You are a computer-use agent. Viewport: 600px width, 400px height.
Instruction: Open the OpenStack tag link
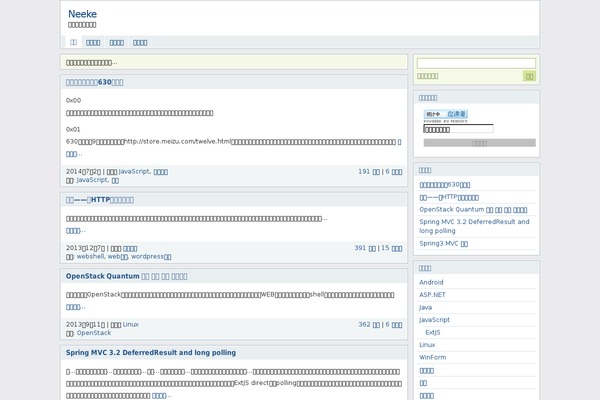coord(94,333)
